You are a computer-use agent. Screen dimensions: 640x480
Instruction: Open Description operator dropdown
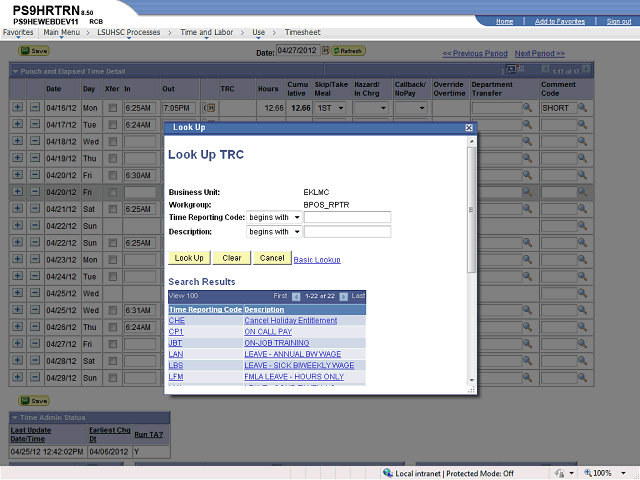274,232
